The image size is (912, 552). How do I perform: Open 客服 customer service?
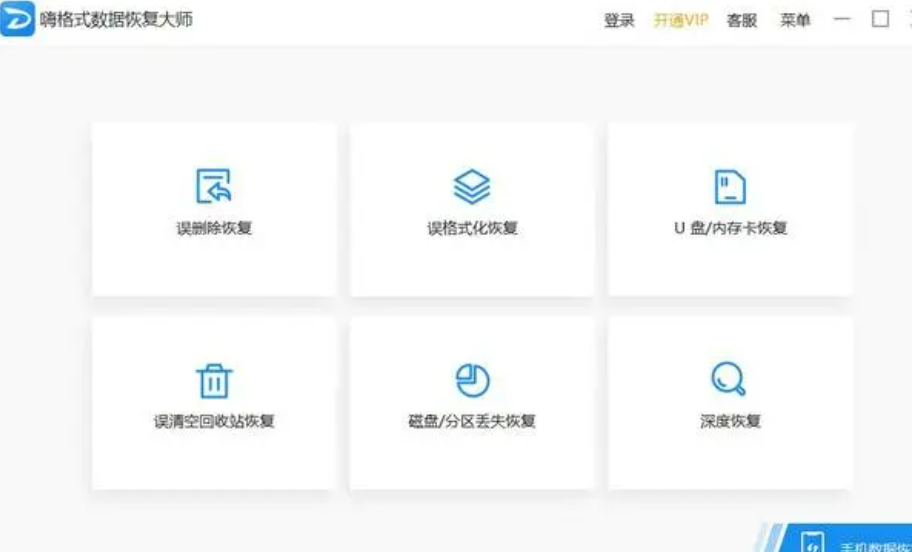742,20
